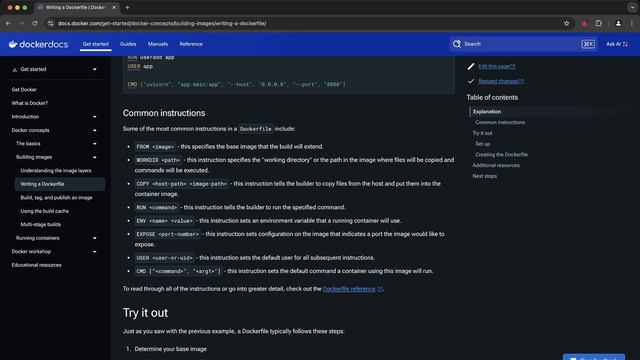The image size is (640, 360).
Task: Jump to Set up in table of contents
Action: click(x=482, y=144)
